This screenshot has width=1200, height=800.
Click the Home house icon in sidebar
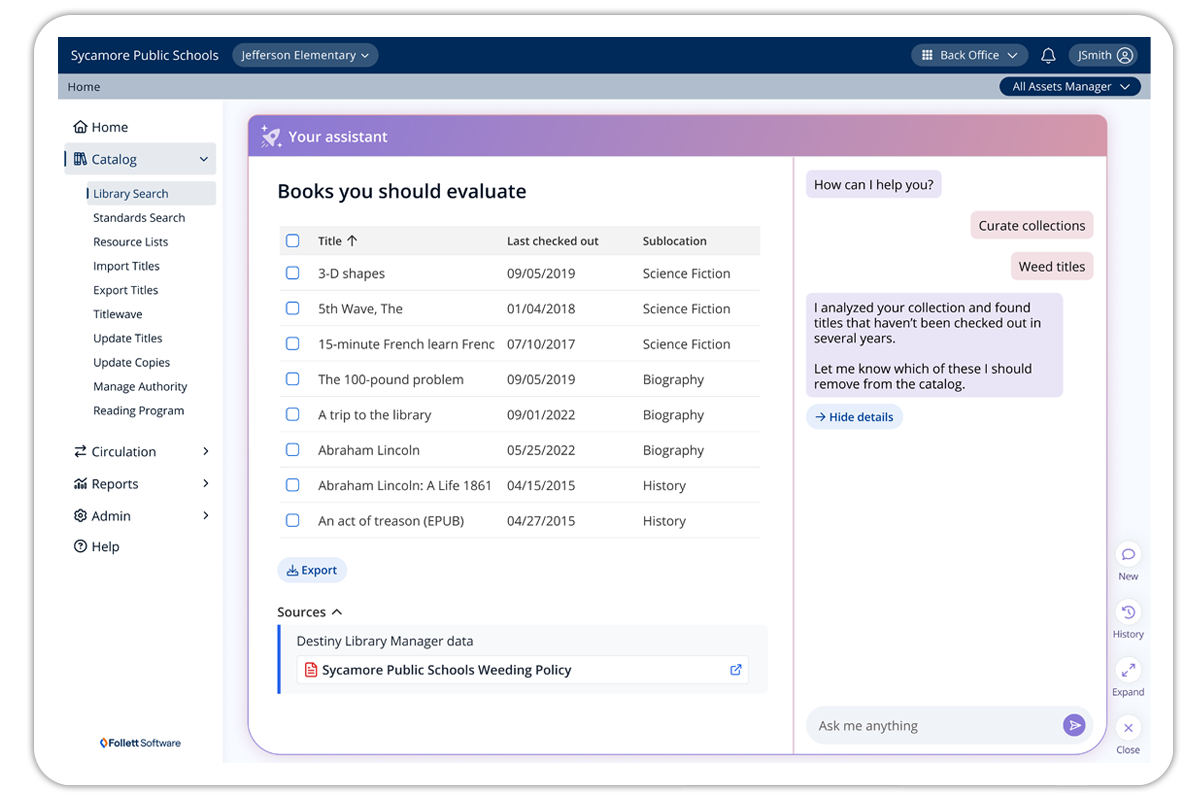(80, 127)
